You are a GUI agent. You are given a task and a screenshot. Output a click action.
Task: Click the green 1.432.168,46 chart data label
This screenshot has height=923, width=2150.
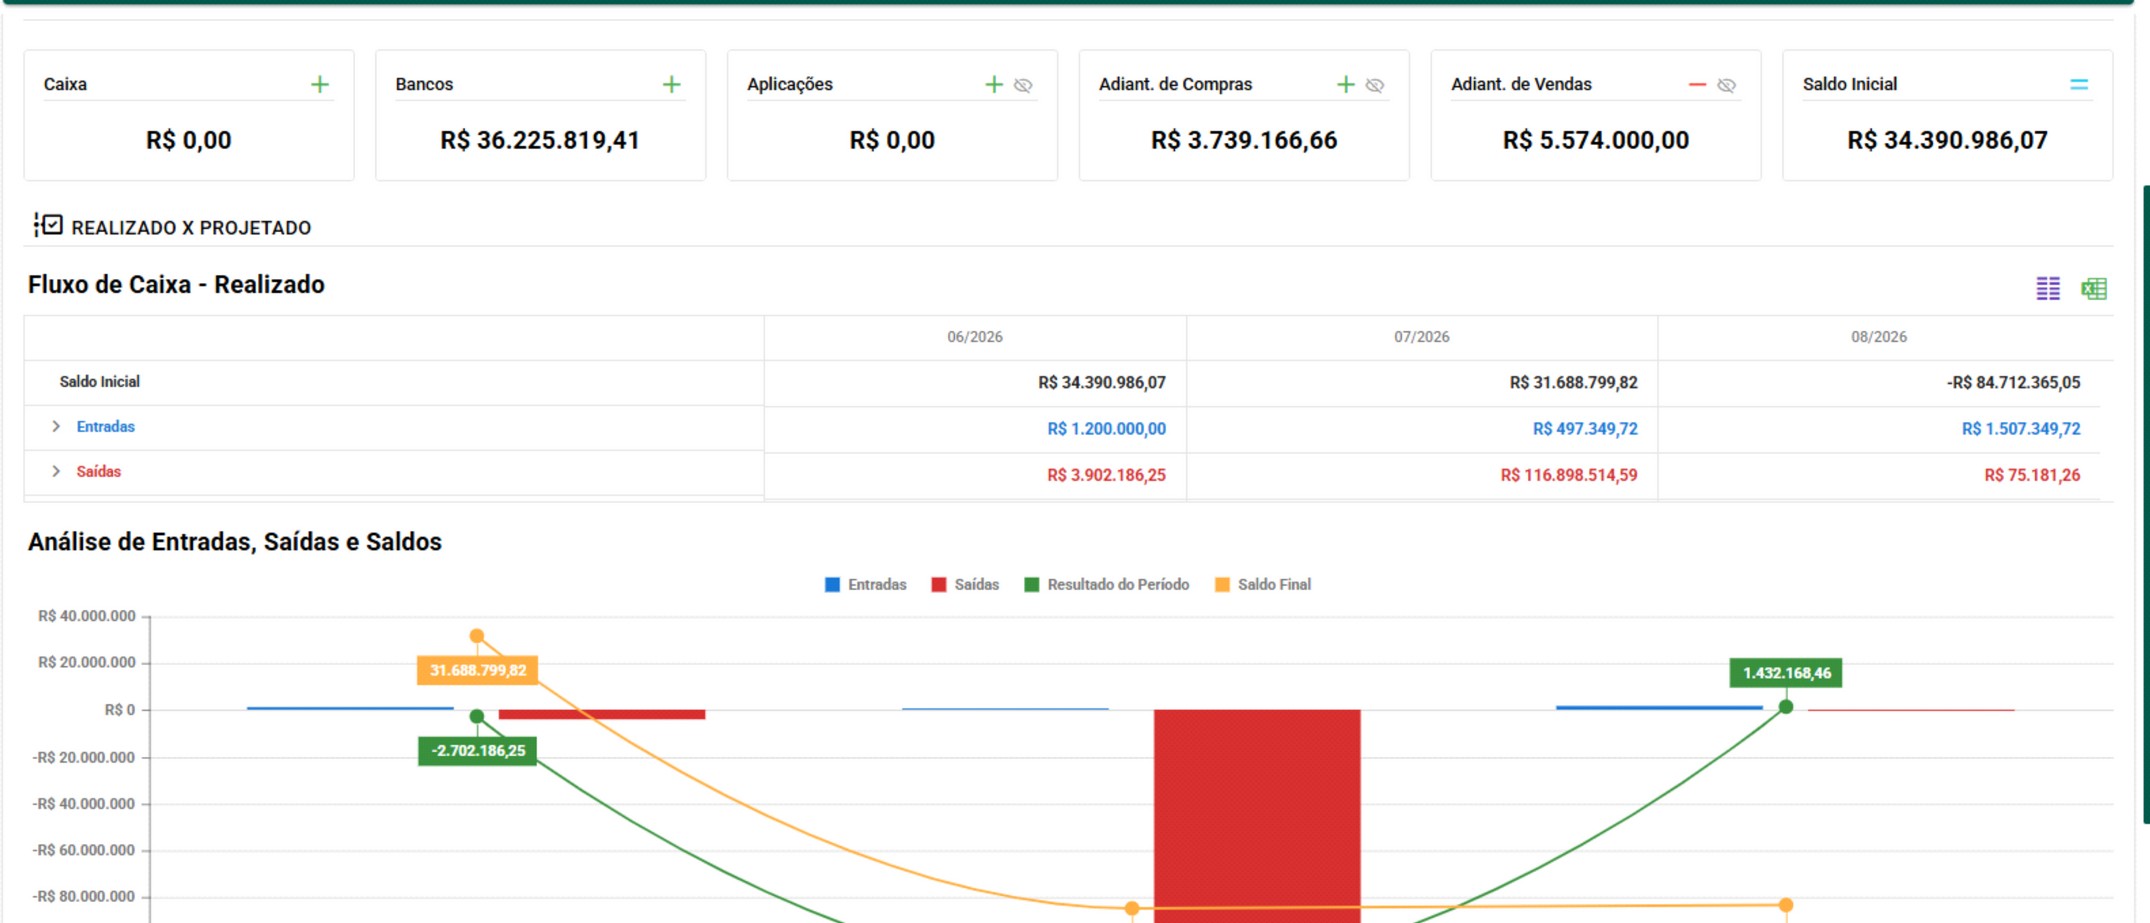pos(1787,673)
